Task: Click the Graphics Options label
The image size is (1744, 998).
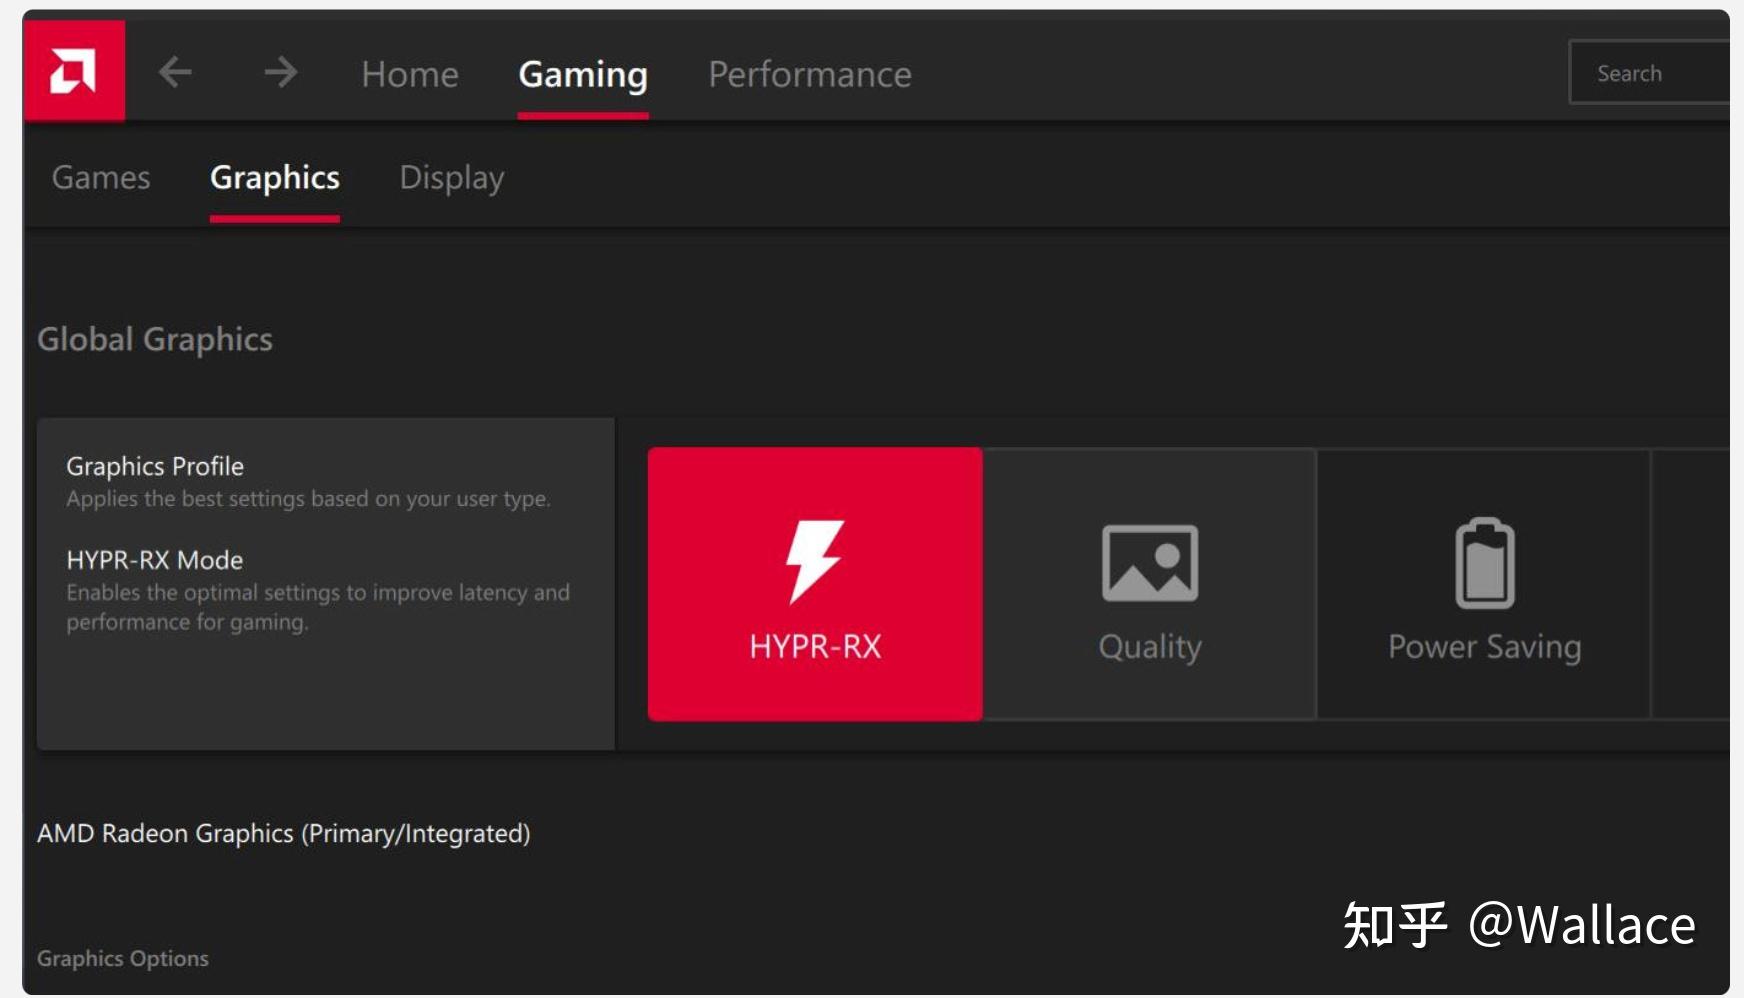Action: click(x=123, y=958)
